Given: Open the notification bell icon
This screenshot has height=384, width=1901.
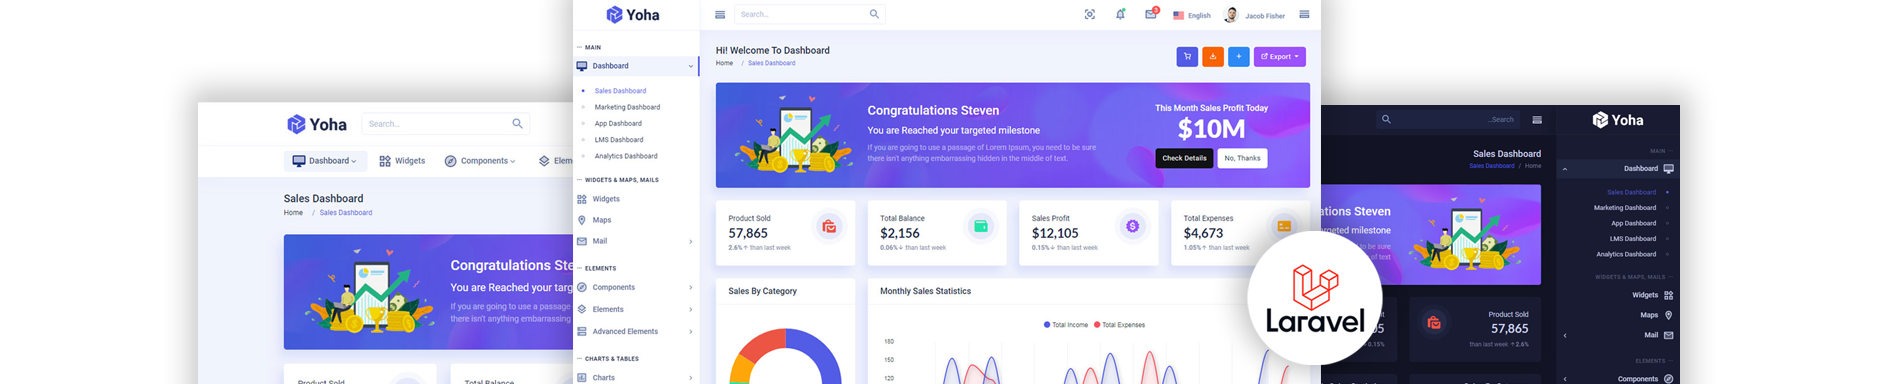Looking at the screenshot, I should tap(1120, 14).
